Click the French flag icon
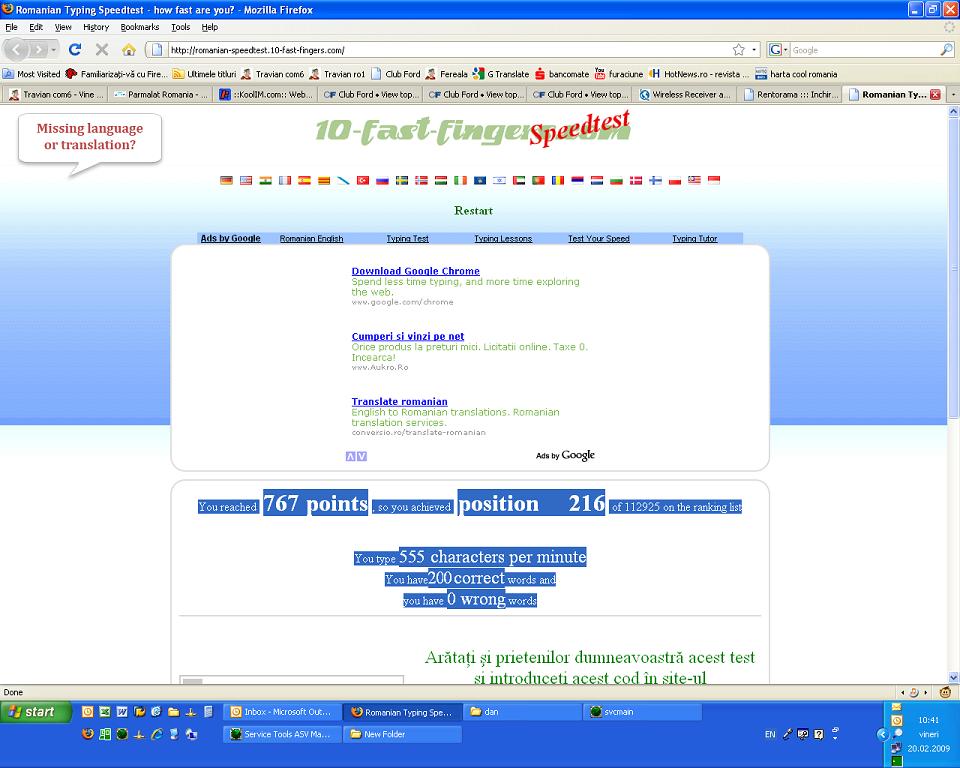Screen dimensions: 960x768 285,181
